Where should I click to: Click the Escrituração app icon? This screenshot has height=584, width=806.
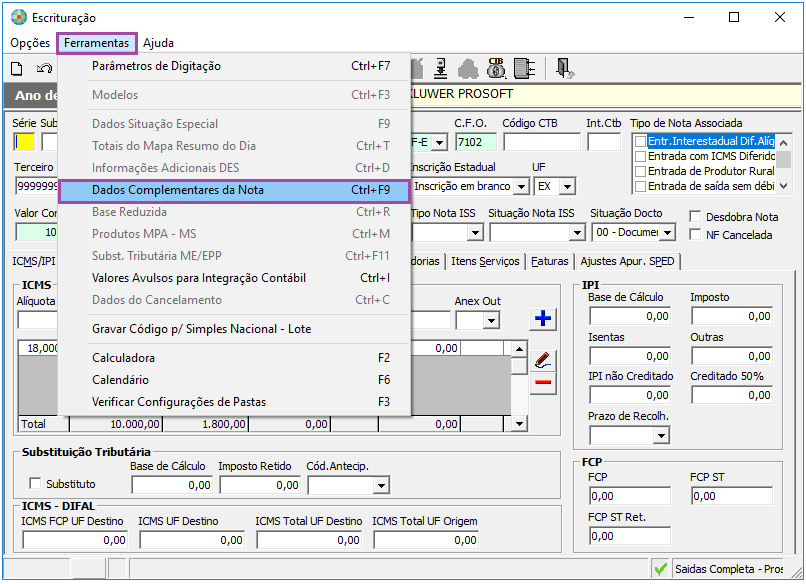[19, 17]
